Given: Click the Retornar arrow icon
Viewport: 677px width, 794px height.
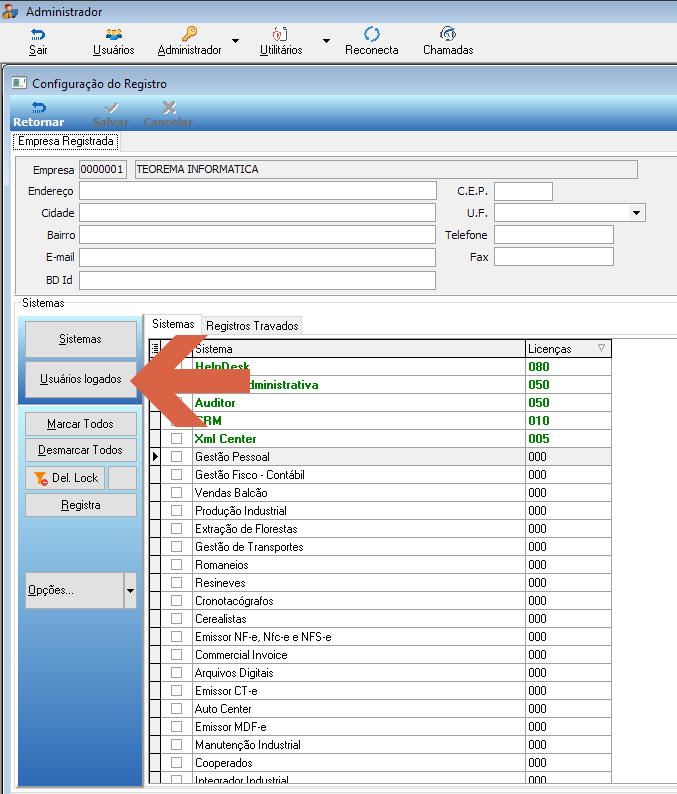Looking at the screenshot, I should pos(39,107).
